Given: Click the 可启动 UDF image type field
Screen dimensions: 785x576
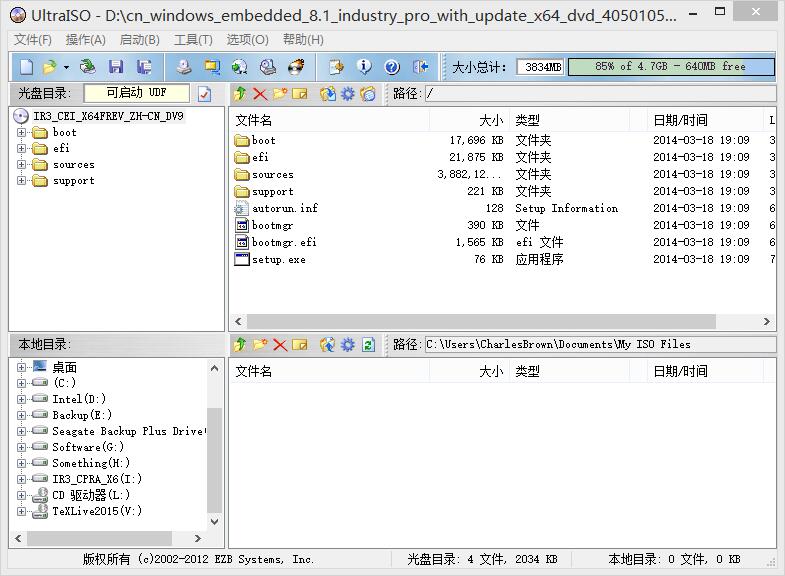Looking at the screenshot, I should click(x=137, y=93).
